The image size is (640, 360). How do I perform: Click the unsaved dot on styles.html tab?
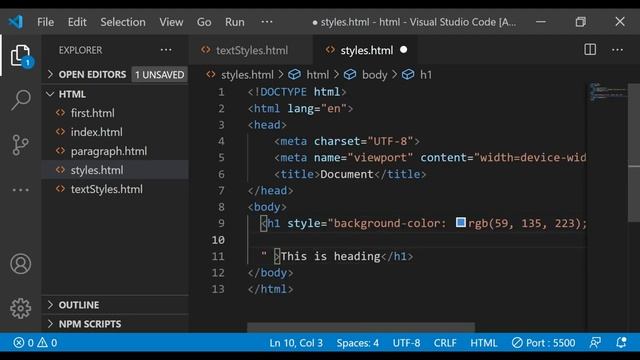tap(404, 50)
